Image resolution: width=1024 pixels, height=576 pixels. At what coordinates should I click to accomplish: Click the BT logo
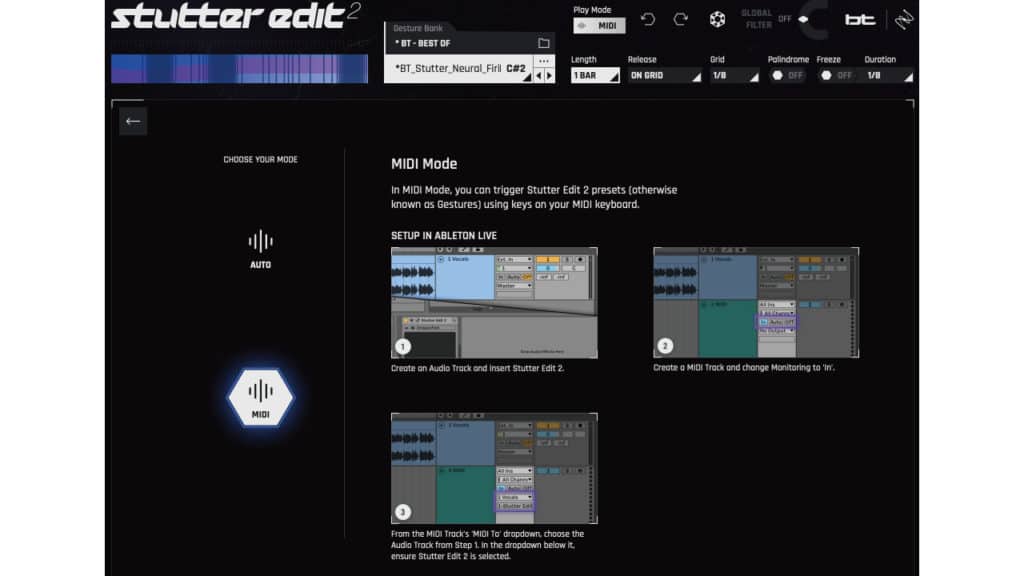click(x=859, y=20)
